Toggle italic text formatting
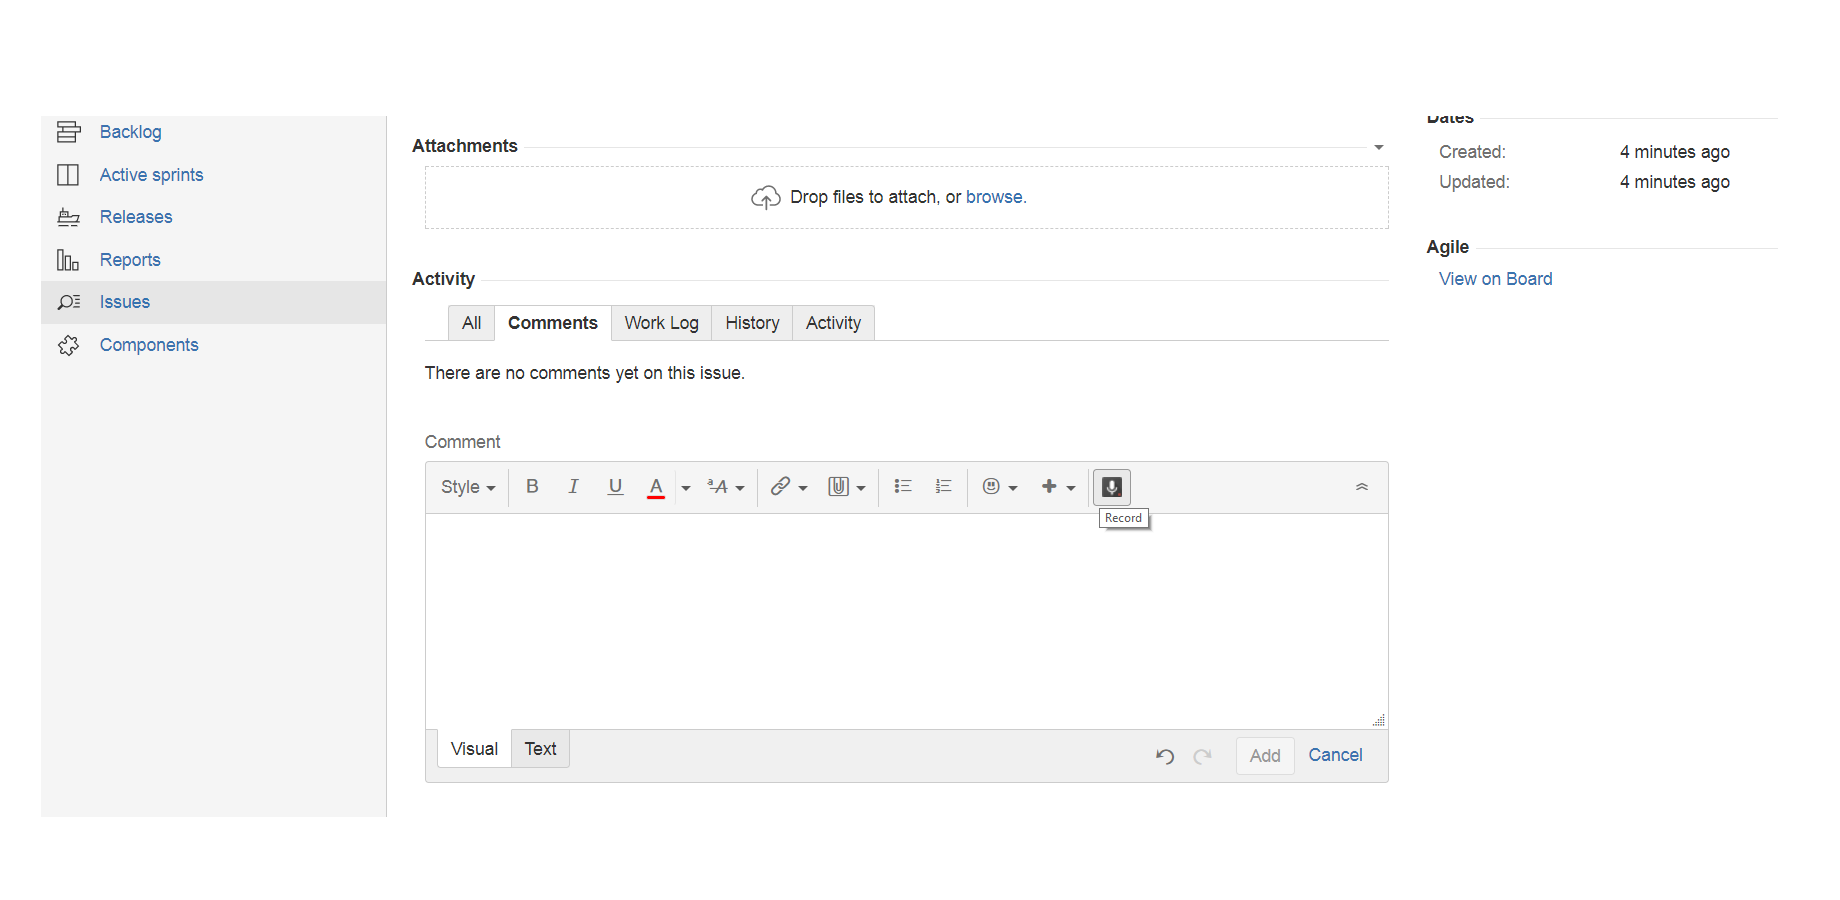This screenshot has width=1840, height=900. pyautogui.click(x=573, y=487)
